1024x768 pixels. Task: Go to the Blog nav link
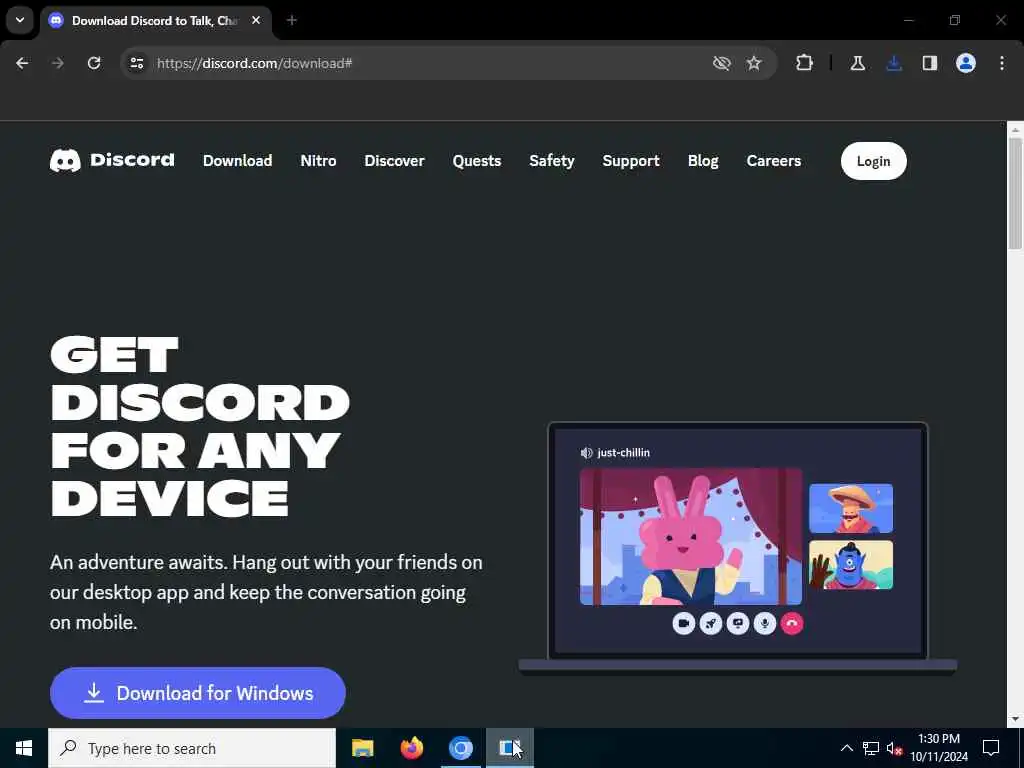point(703,161)
